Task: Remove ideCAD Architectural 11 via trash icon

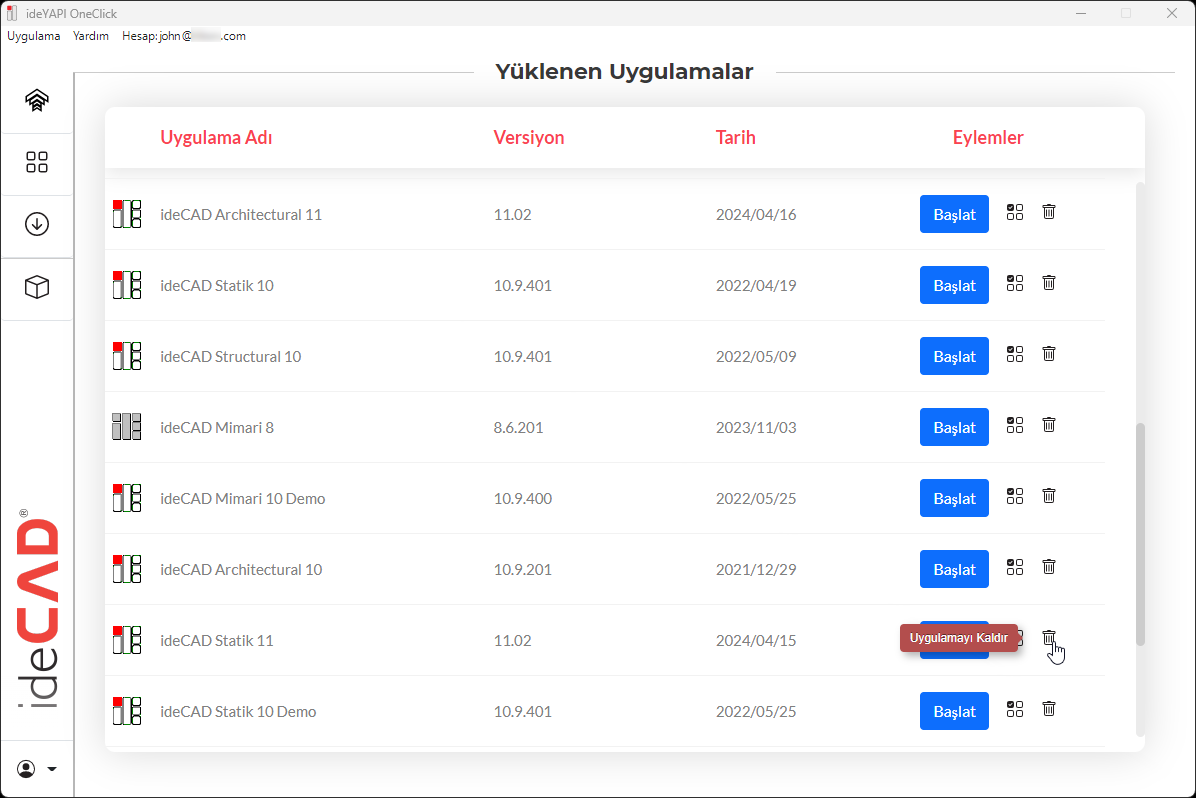Action: [x=1049, y=212]
